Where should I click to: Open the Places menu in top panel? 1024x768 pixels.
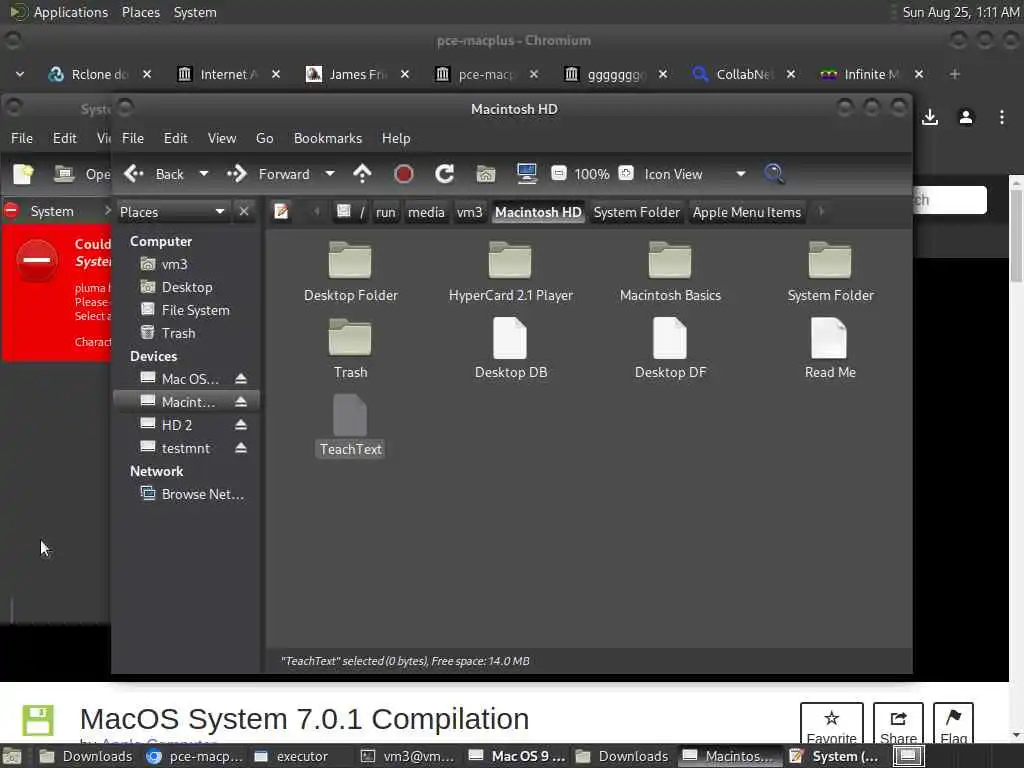pyautogui.click(x=141, y=12)
